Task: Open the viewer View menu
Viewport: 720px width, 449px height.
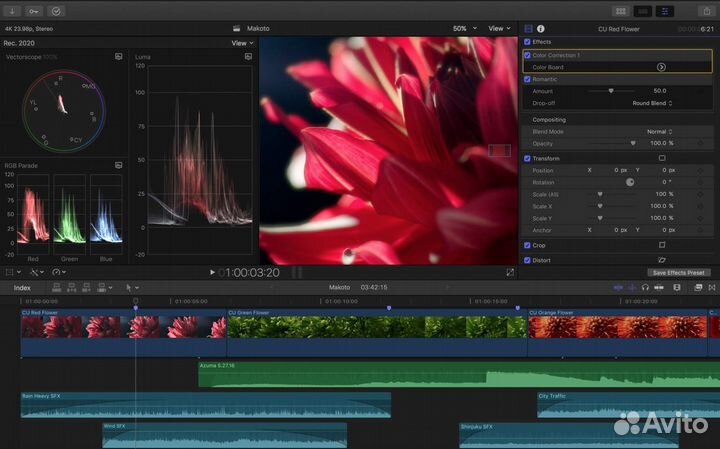Action: tap(499, 29)
